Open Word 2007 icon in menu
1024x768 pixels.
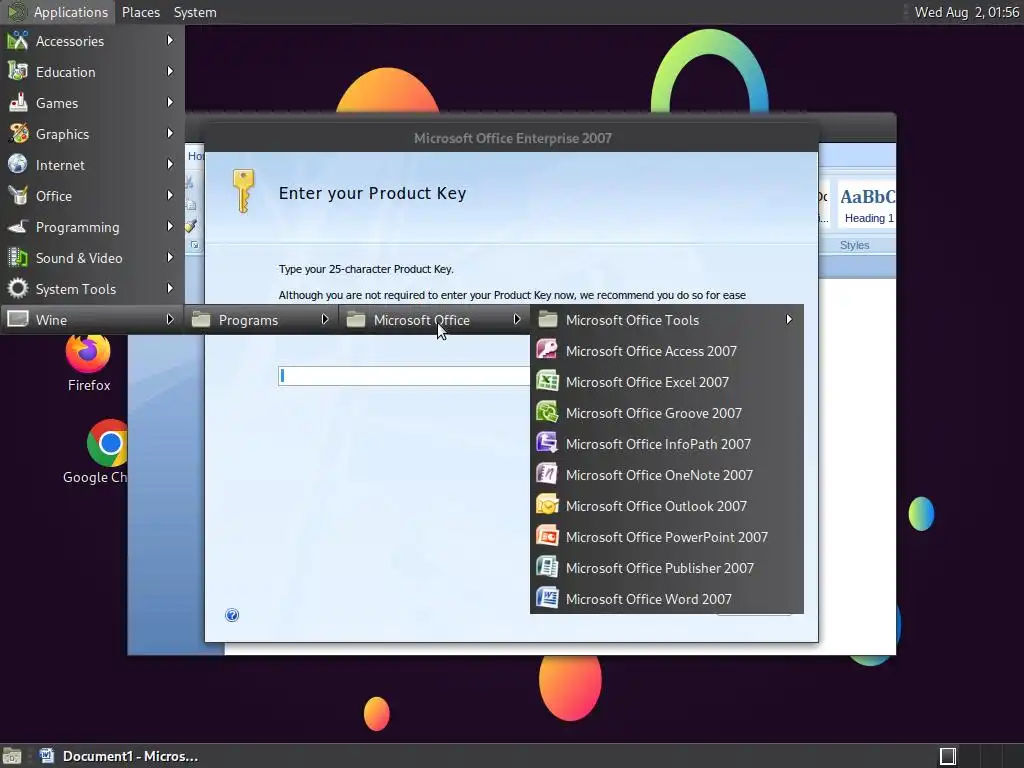click(547, 599)
